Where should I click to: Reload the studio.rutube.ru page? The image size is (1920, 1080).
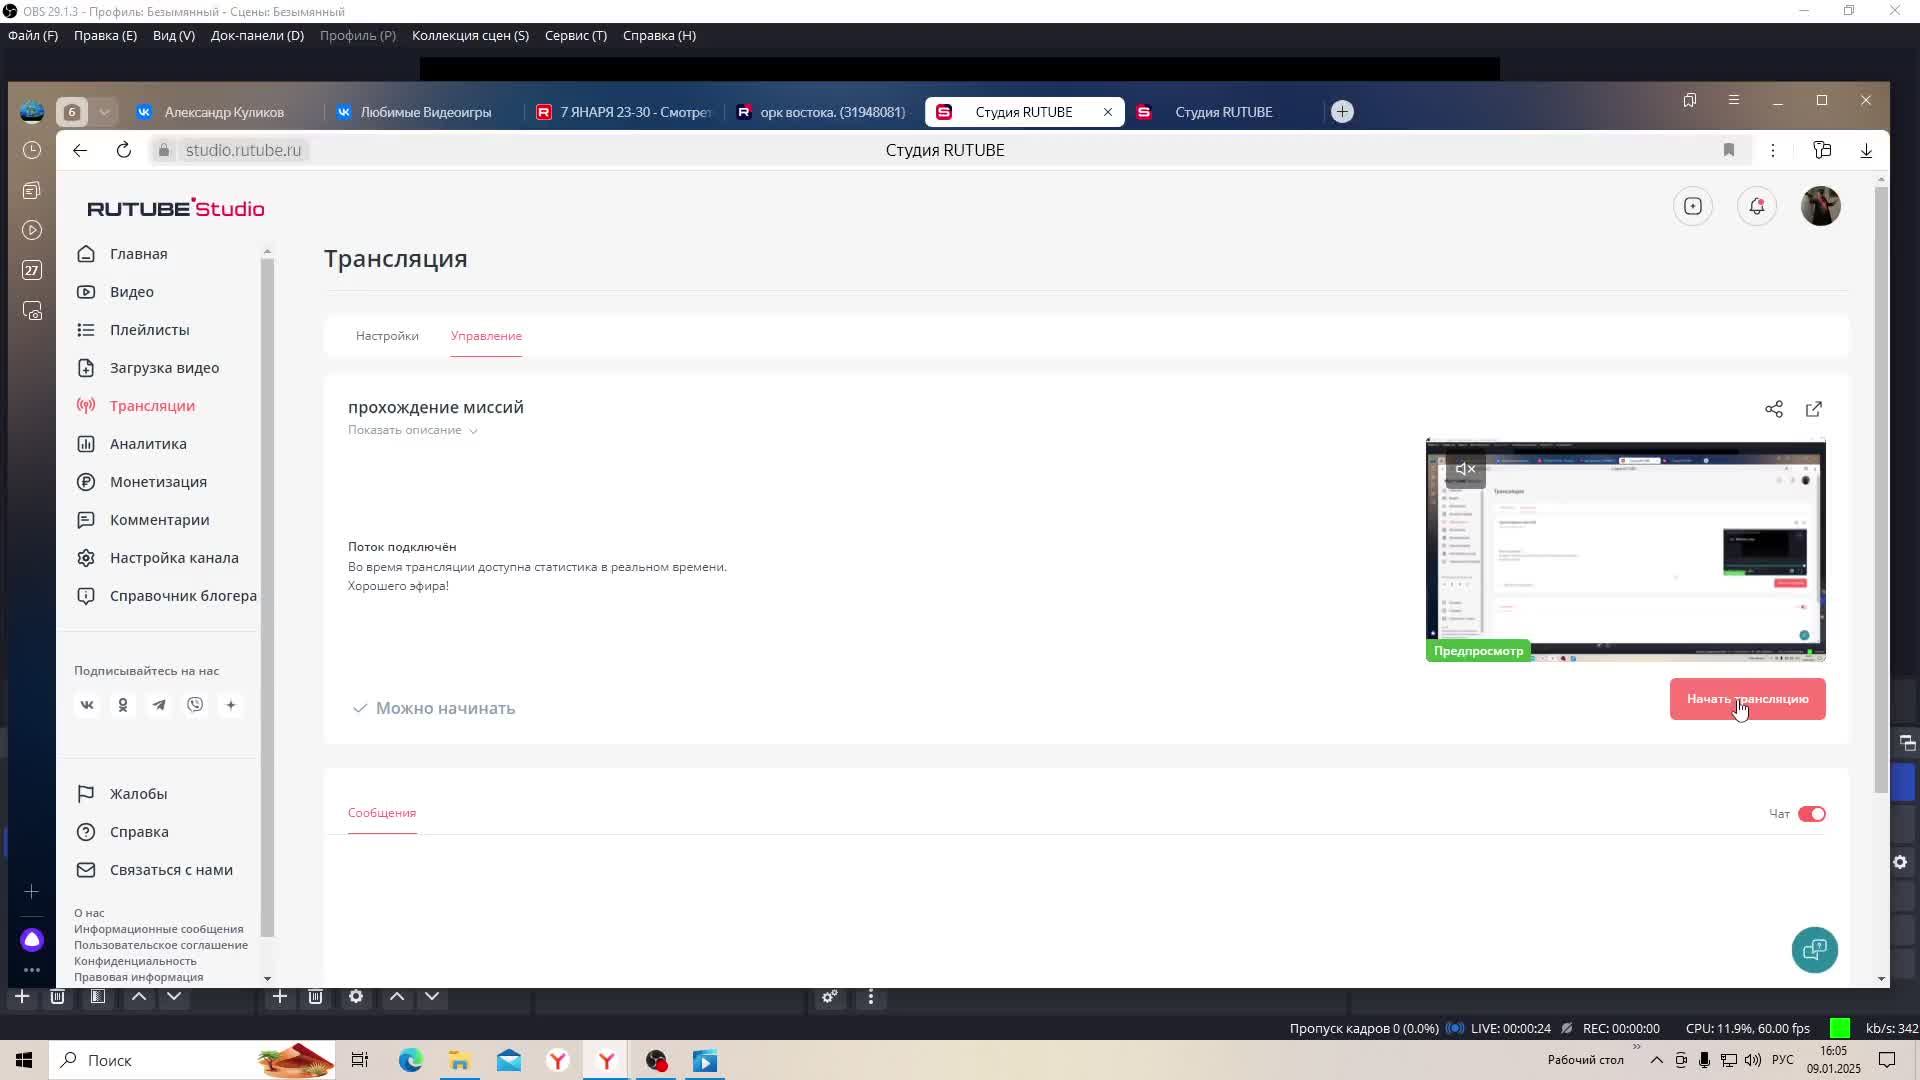click(x=124, y=150)
